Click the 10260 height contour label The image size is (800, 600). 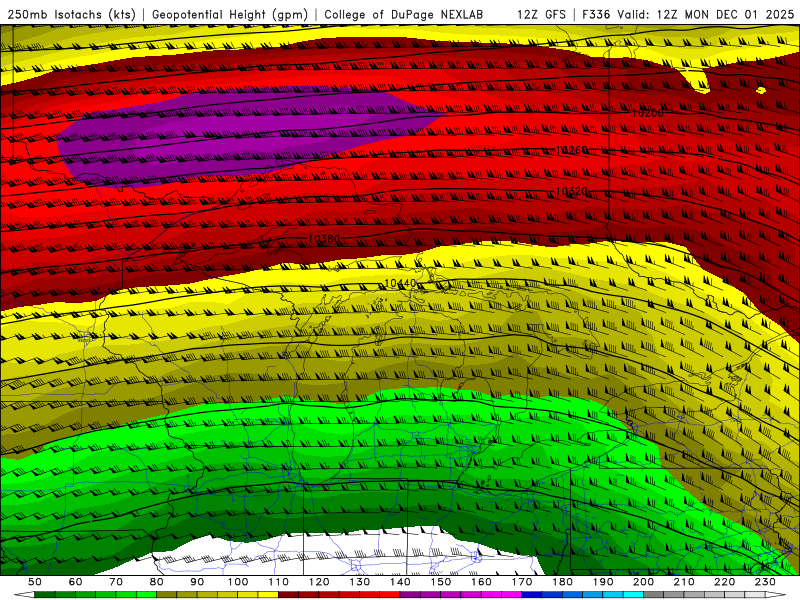(571, 150)
